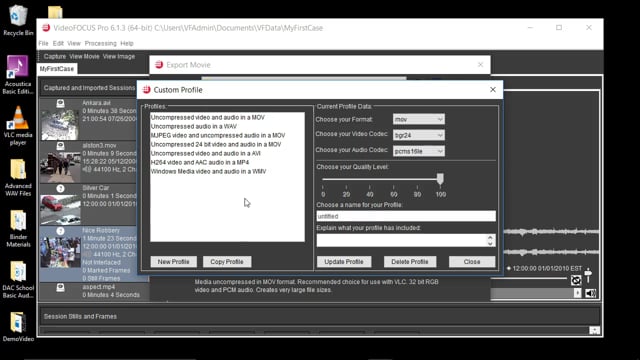This screenshot has height=360, width=640.
Task: Open the Edit menu
Action: pos(58,43)
